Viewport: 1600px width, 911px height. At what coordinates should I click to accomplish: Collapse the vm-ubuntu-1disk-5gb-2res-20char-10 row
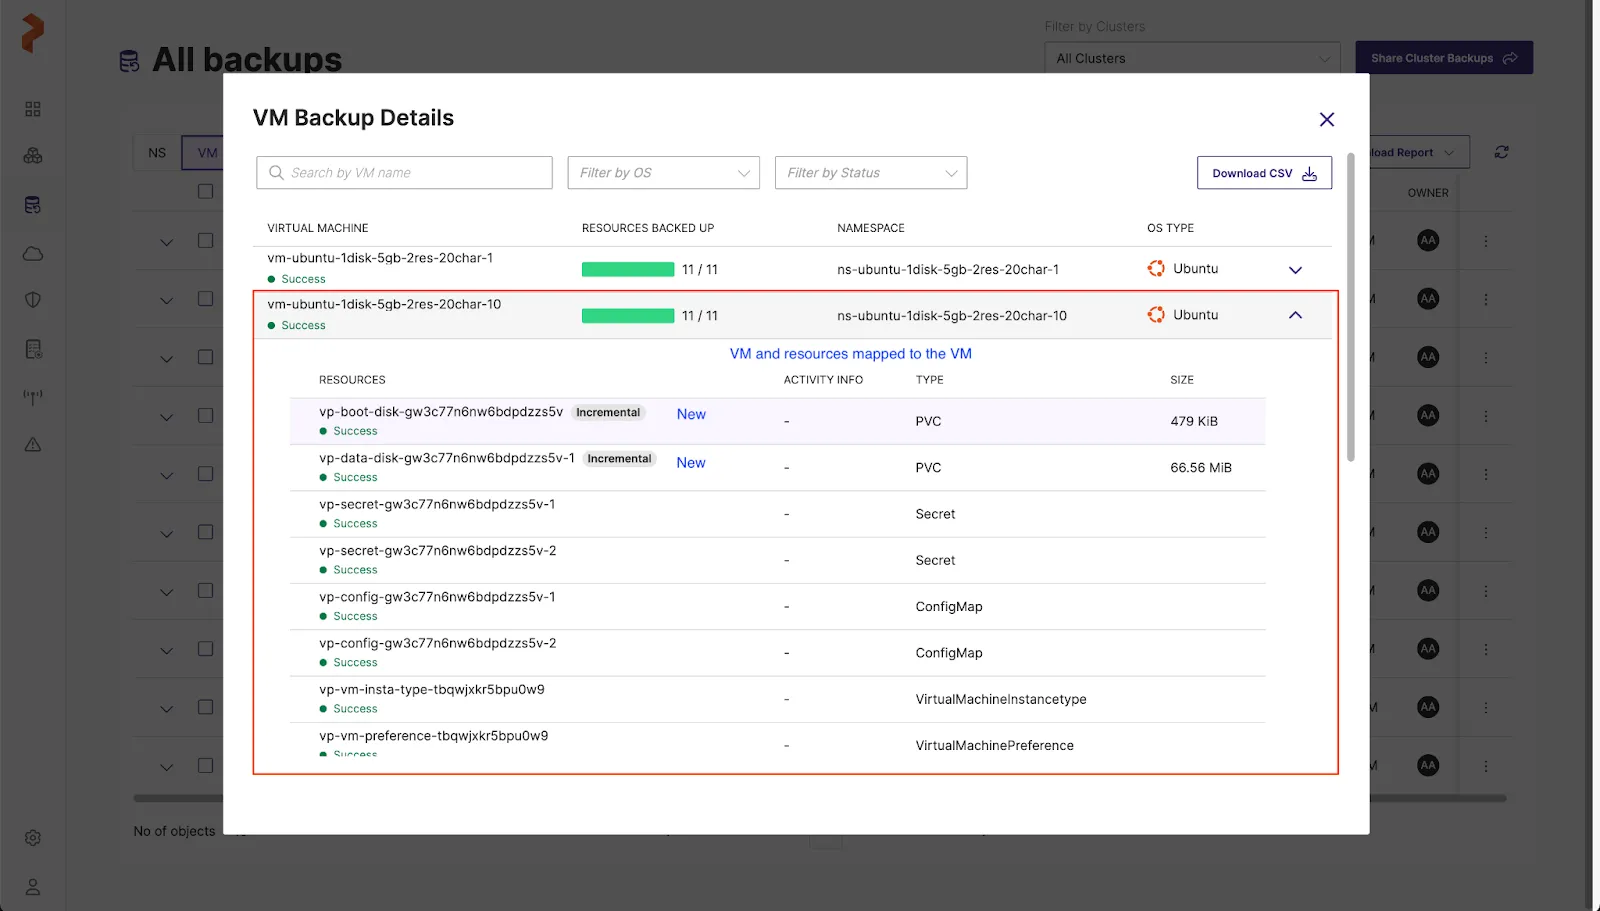[x=1295, y=315]
